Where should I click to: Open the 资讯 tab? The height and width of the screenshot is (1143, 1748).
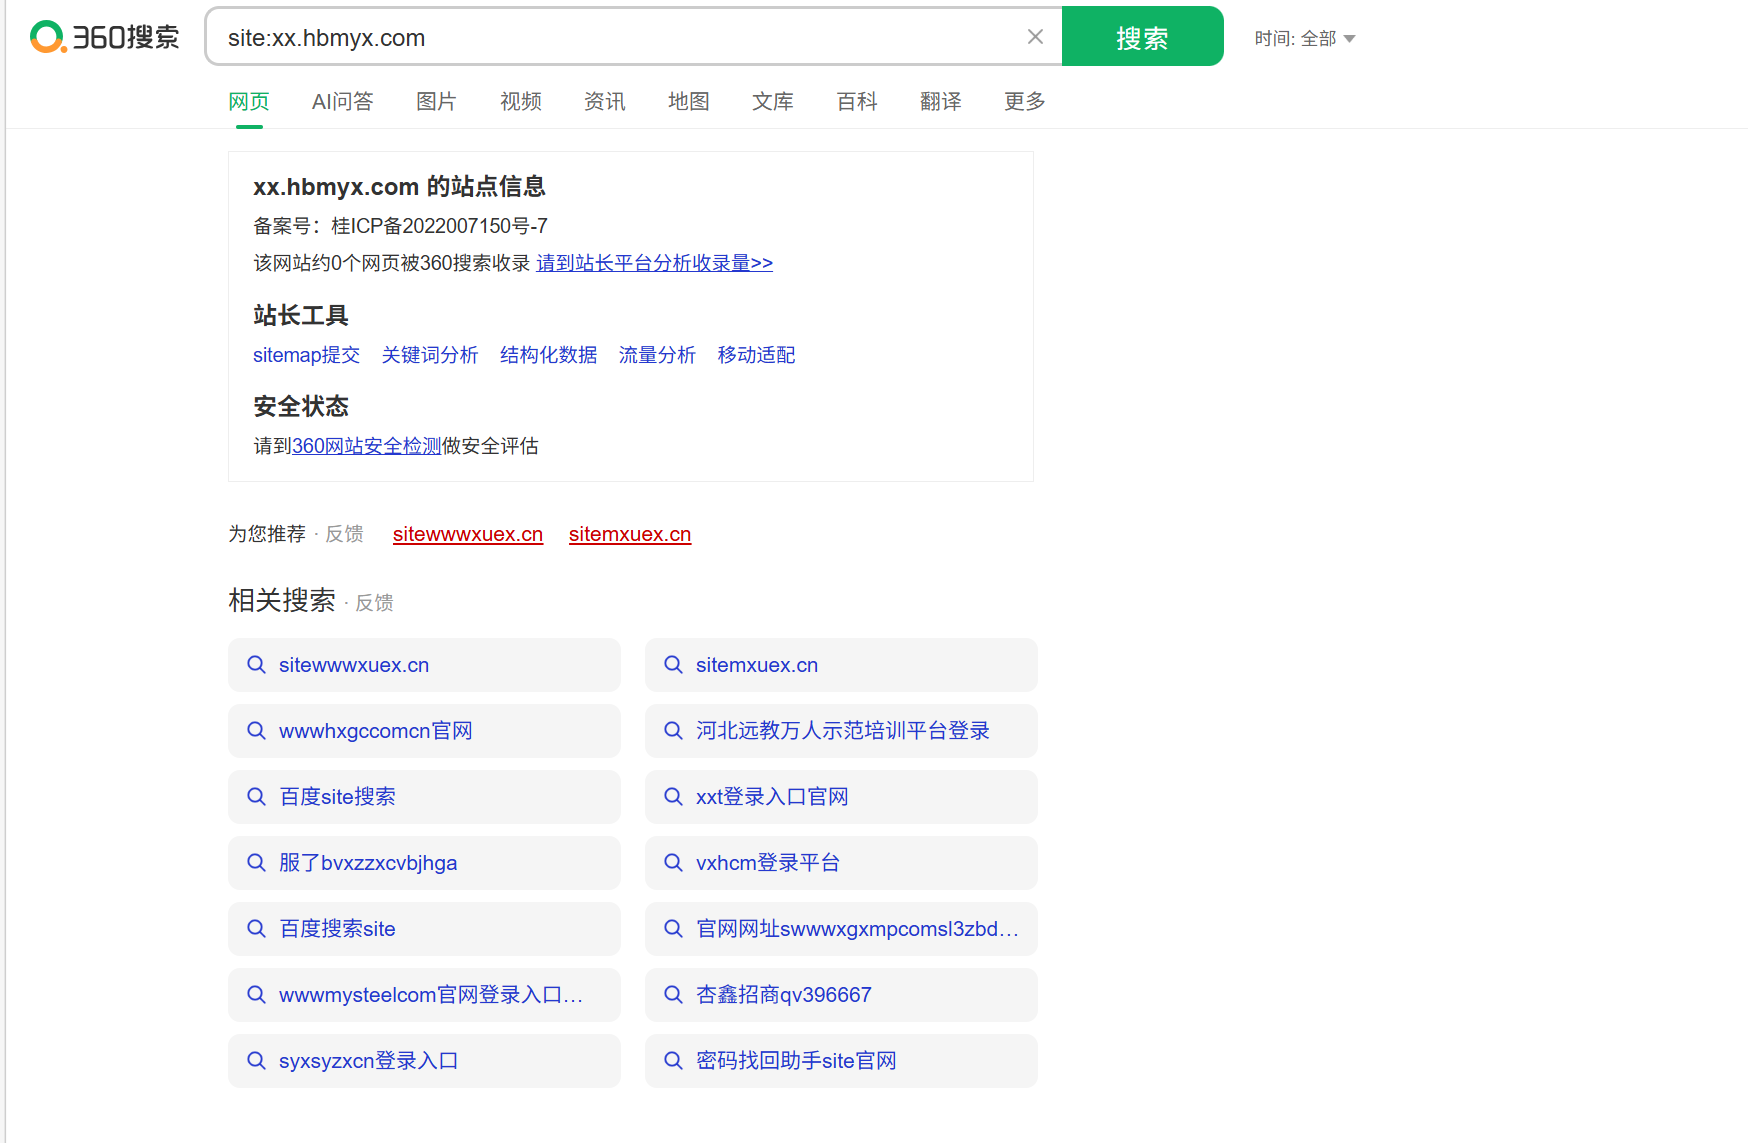[604, 101]
